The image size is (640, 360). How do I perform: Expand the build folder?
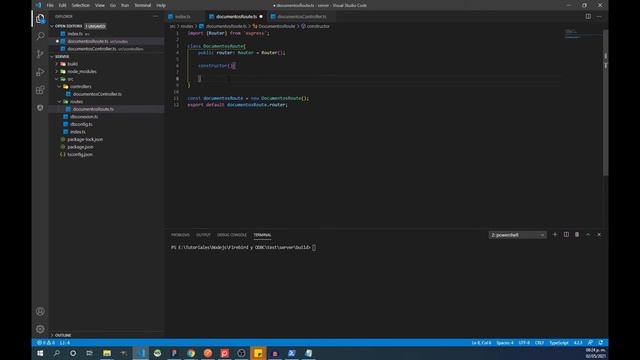point(72,64)
